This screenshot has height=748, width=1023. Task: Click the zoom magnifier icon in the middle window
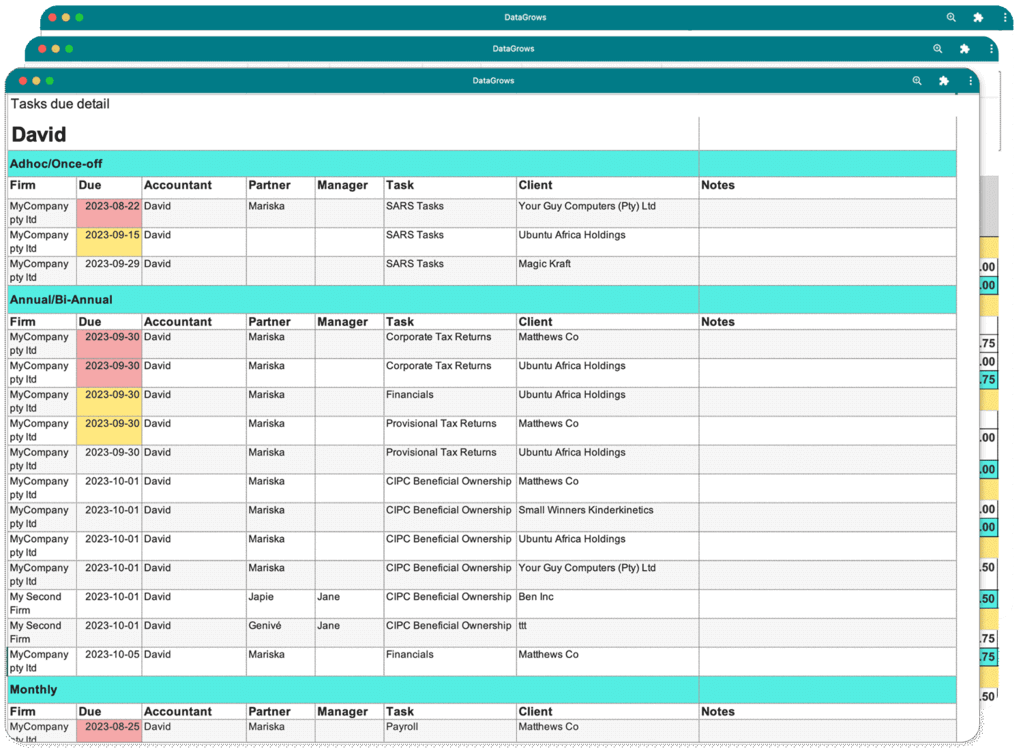point(938,48)
